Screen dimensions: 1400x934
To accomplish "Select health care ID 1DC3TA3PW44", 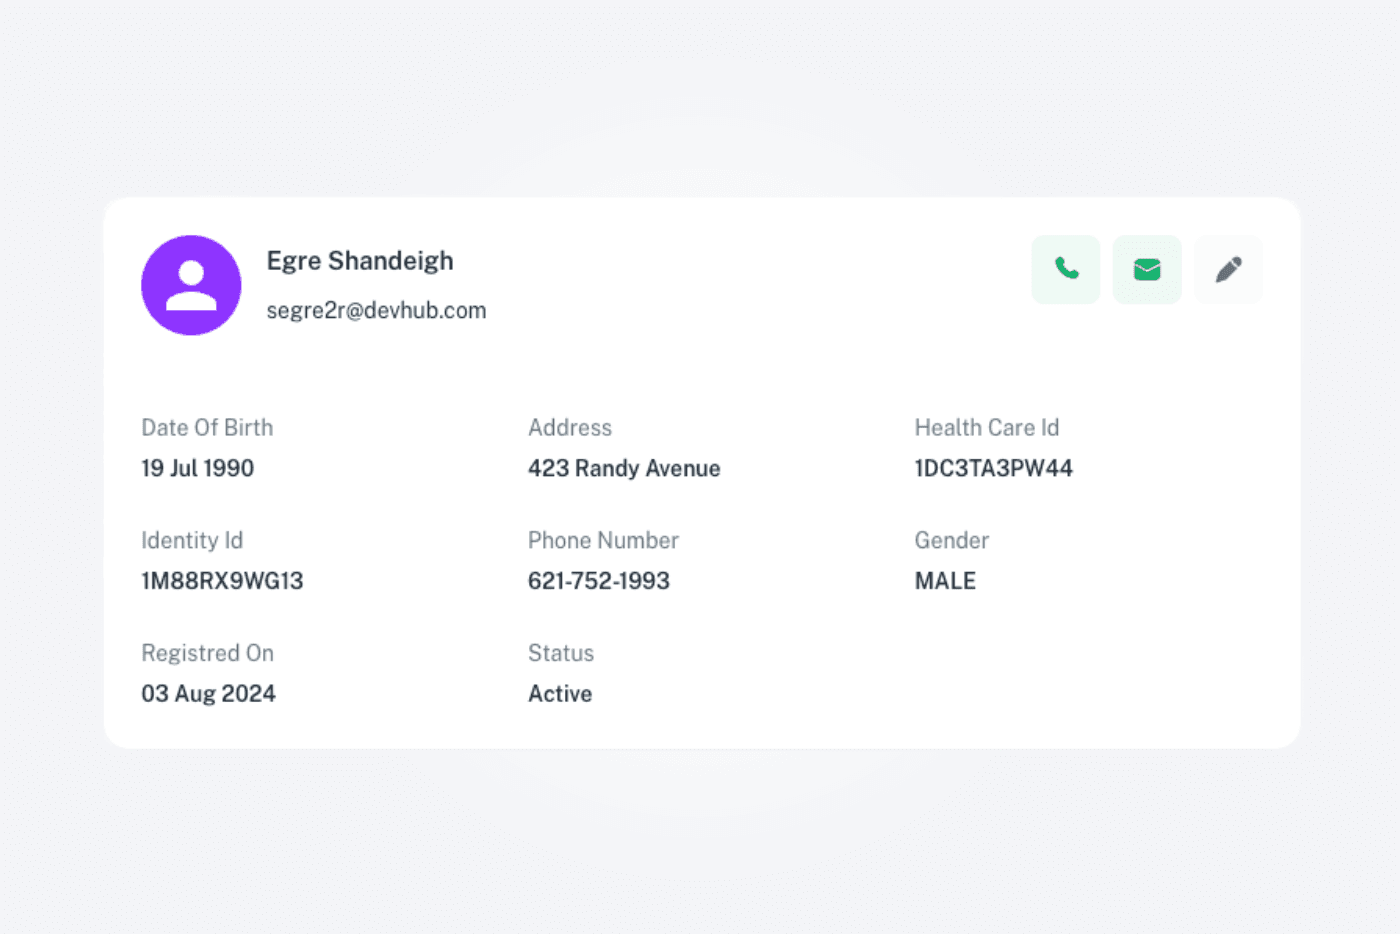I will [x=994, y=468].
